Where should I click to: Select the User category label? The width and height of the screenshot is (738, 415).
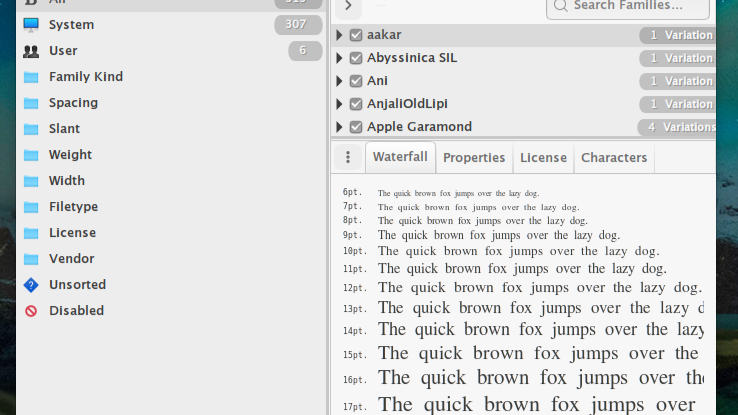[63, 51]
